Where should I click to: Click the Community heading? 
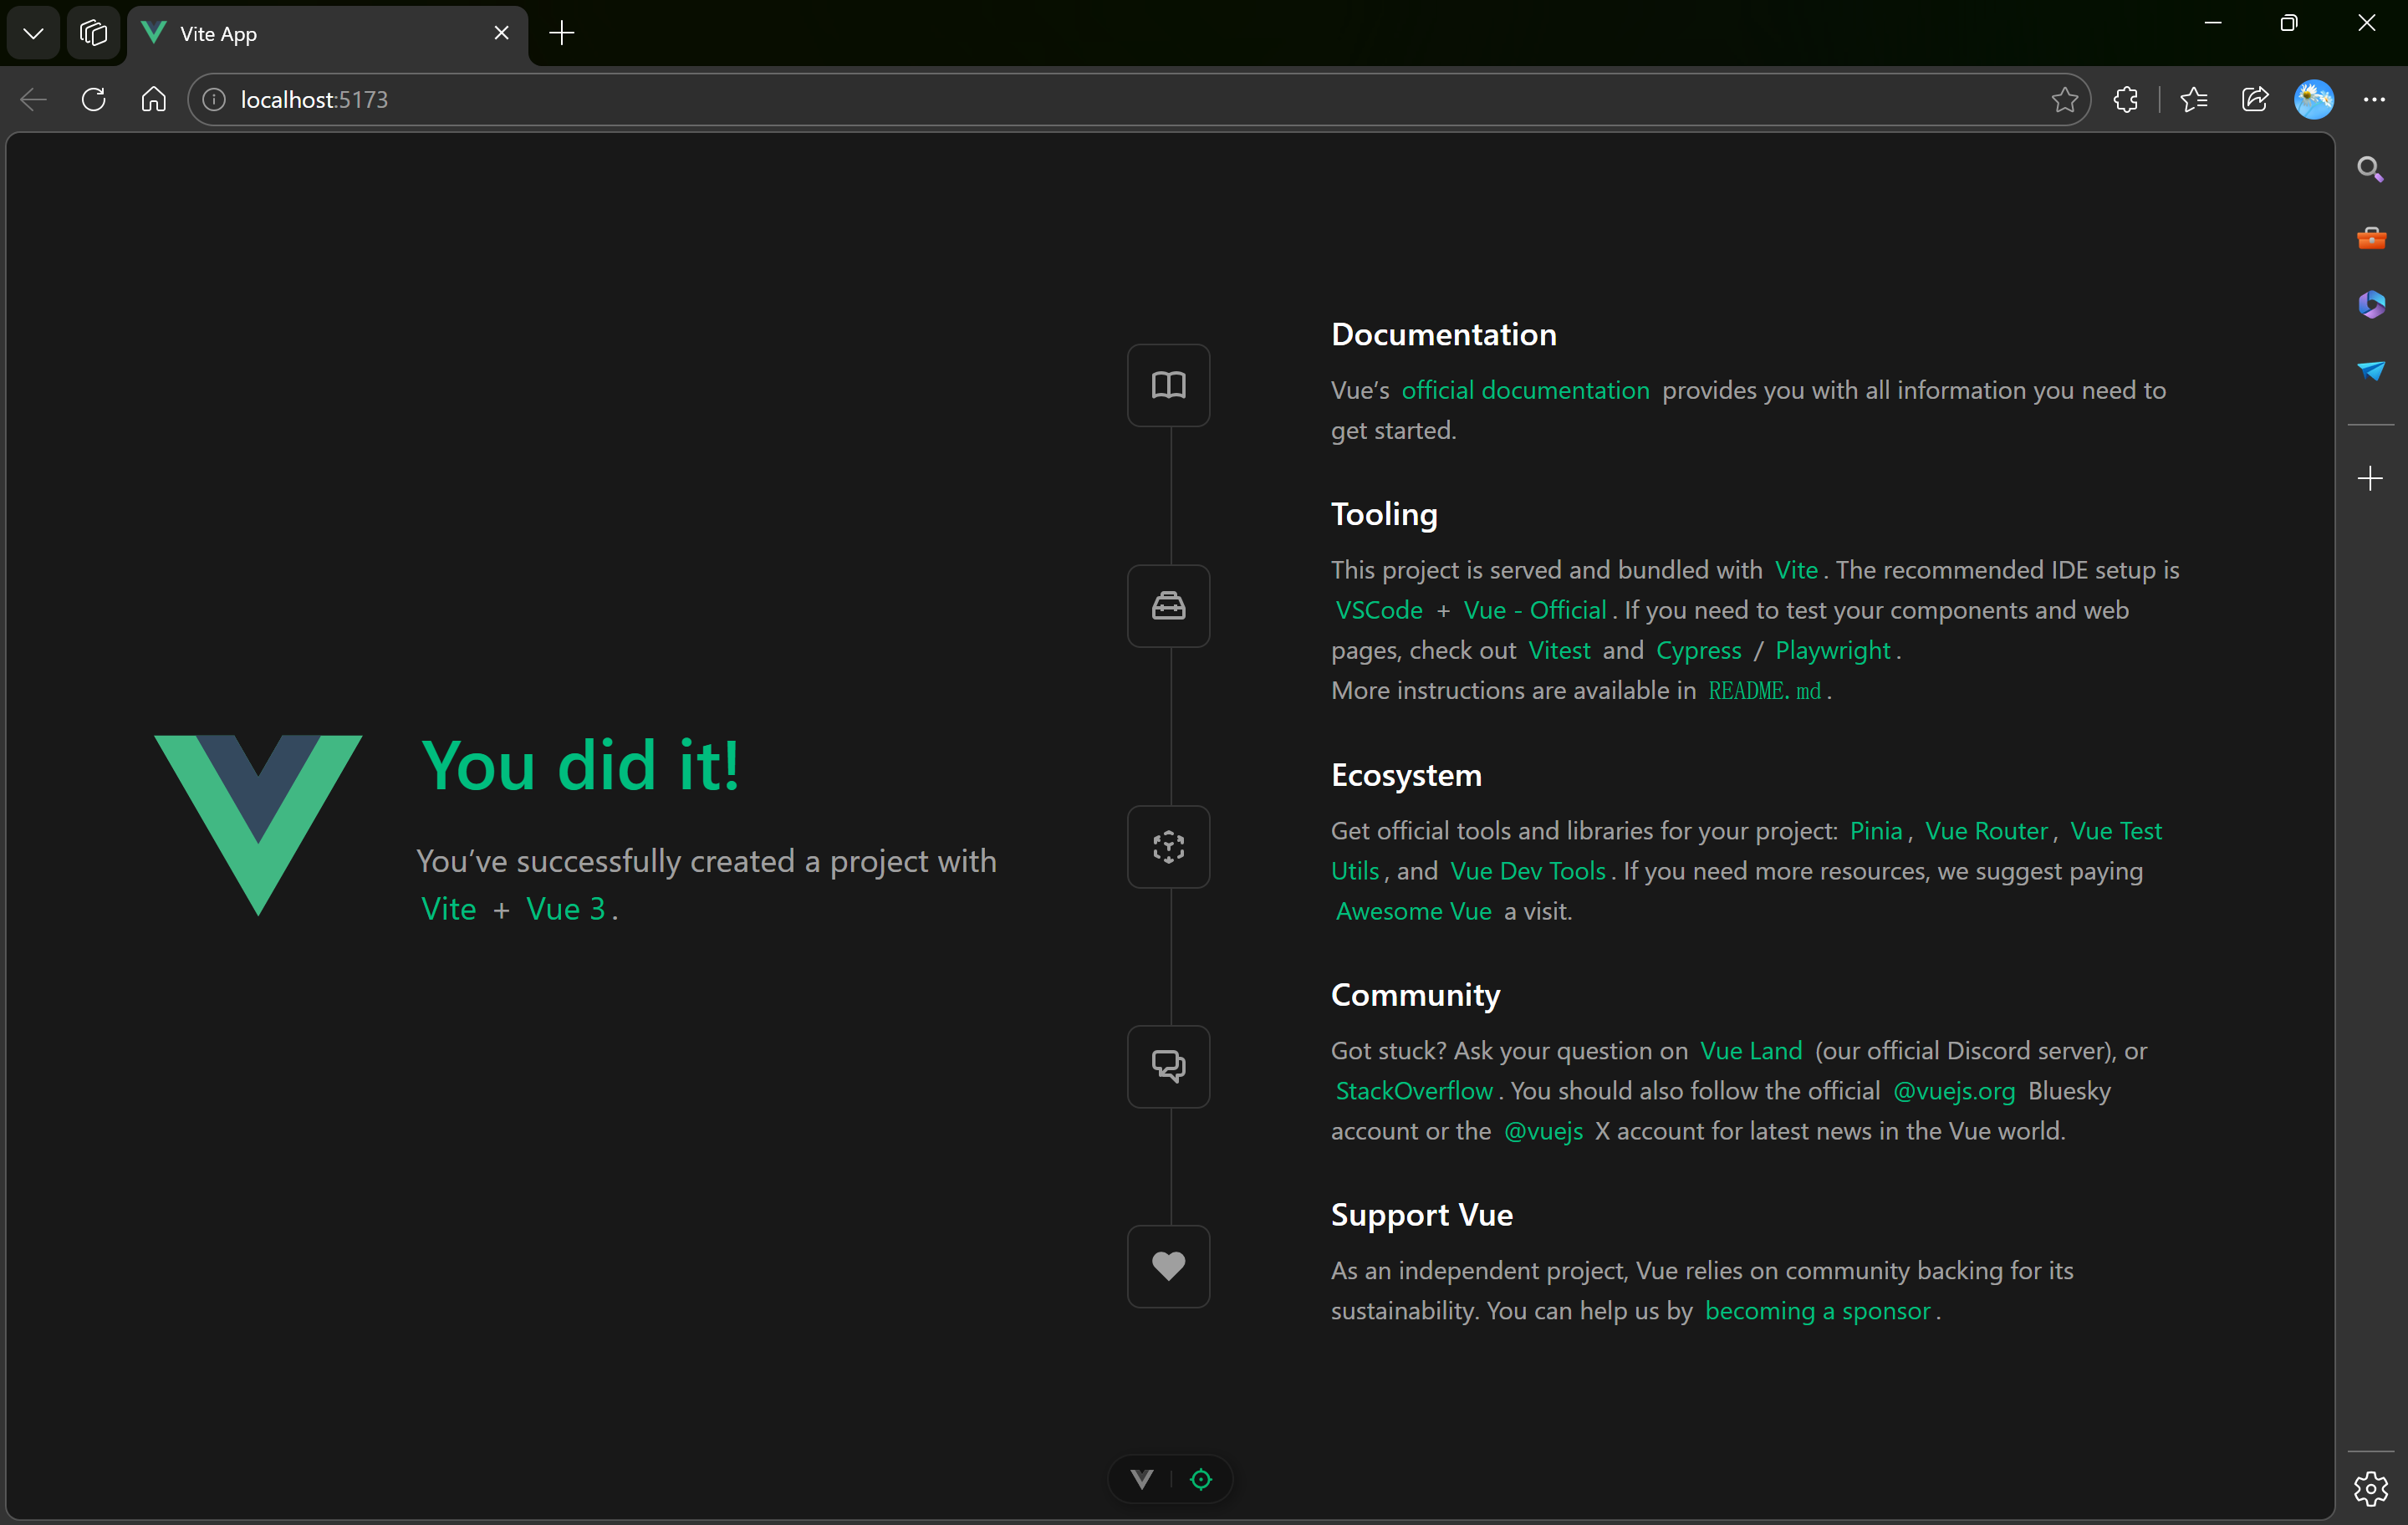(x=1415, y=995)
